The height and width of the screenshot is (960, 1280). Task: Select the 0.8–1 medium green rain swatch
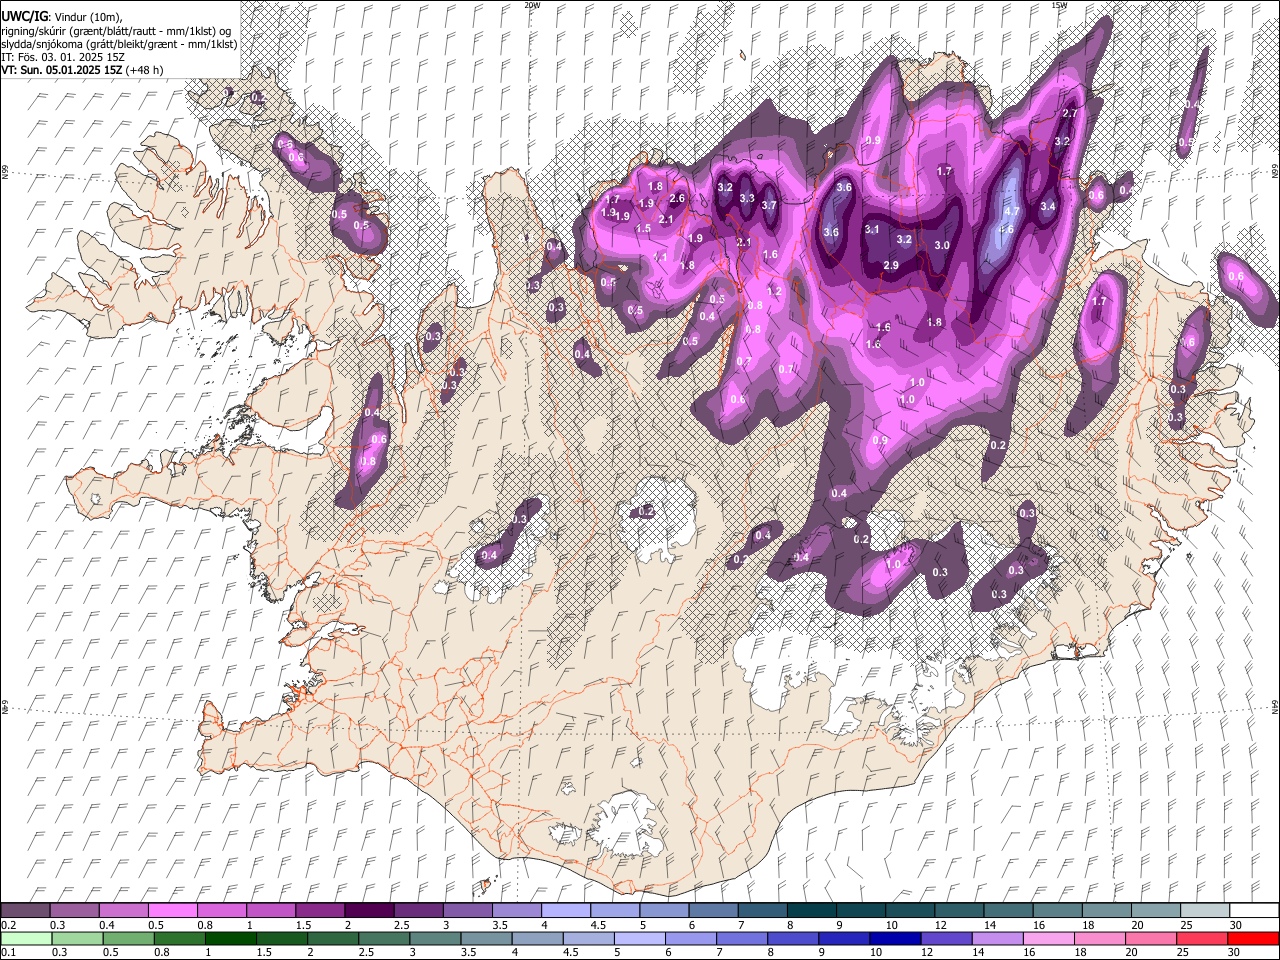(179, 938)
